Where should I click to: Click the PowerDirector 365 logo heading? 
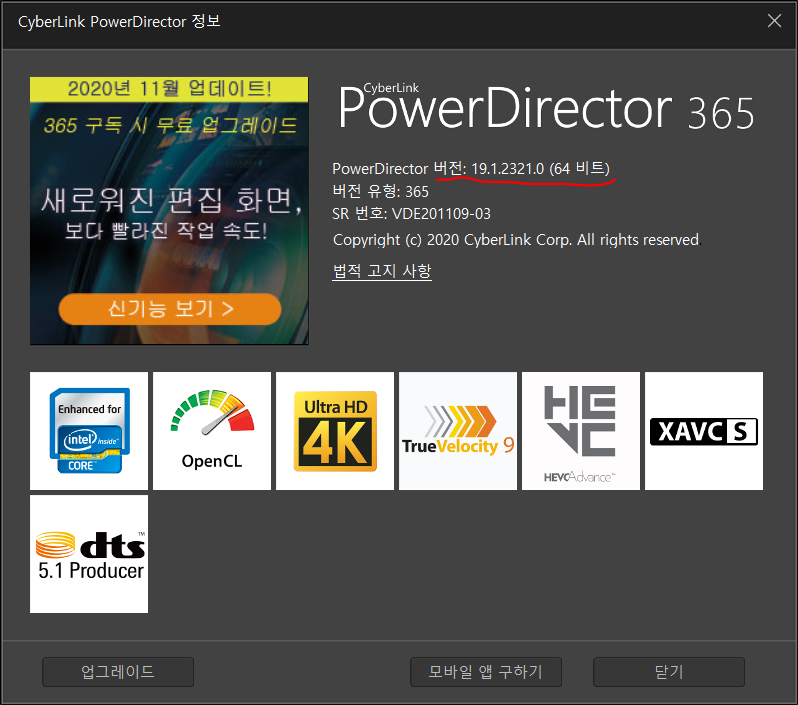[x=546, y=108]
